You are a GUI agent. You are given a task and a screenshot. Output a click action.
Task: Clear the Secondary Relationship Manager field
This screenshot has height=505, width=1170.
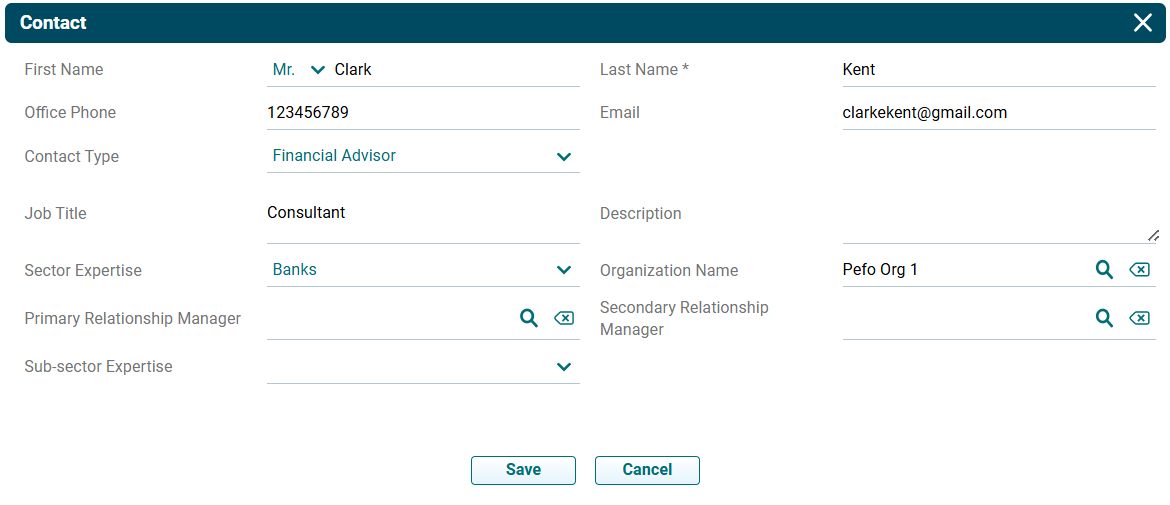coord(1139,318)
